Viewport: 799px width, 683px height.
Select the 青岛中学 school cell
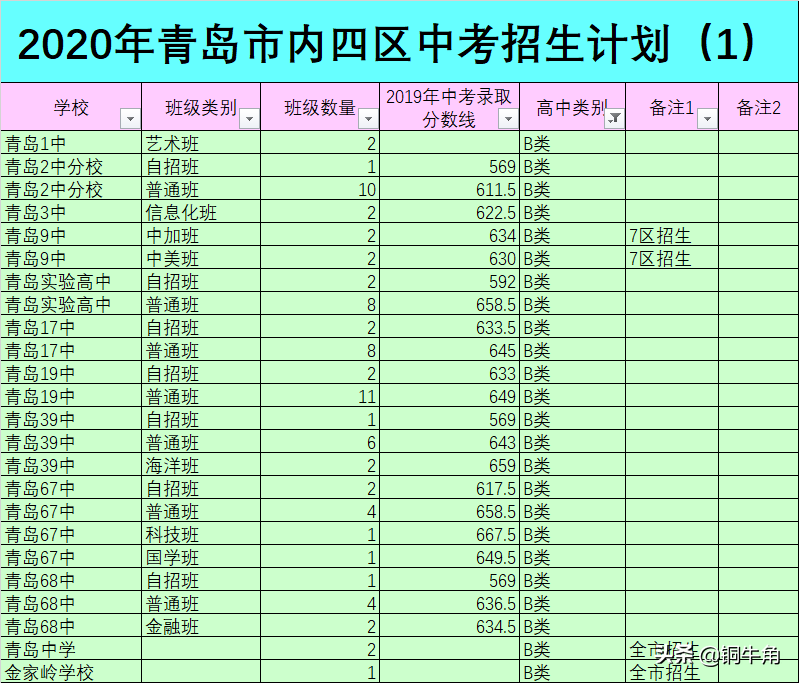coord(71,649)
